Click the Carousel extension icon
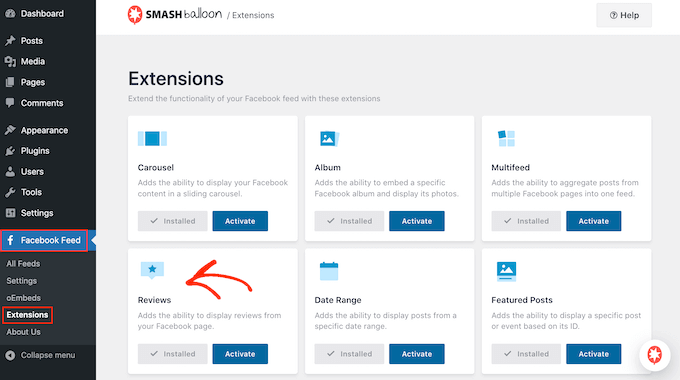Screen dimensions: 680x380 pyautogui.click(x=152, y=139)
